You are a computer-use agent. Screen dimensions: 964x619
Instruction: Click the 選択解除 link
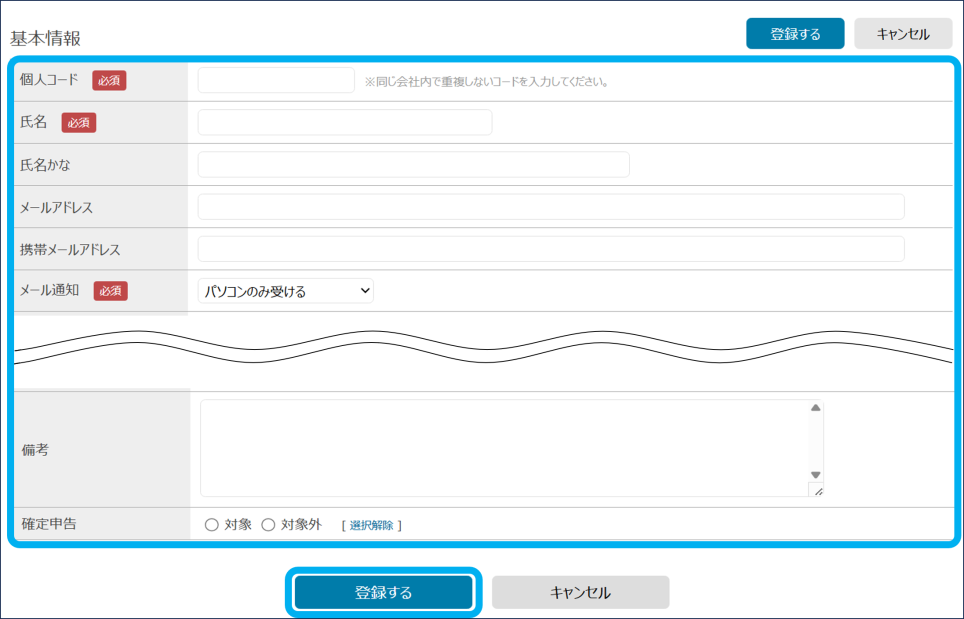pyautogui.click(x=371, y=525)
